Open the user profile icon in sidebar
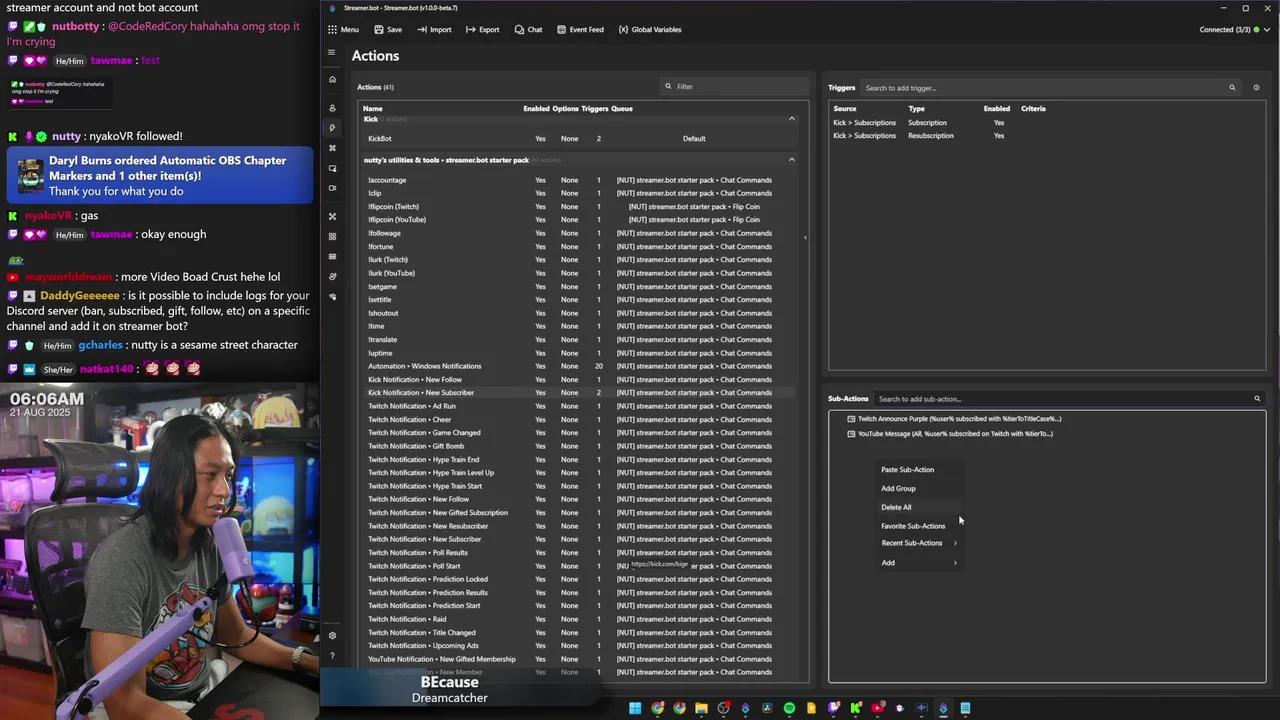 pyautogui.click(x=332, y=108)
